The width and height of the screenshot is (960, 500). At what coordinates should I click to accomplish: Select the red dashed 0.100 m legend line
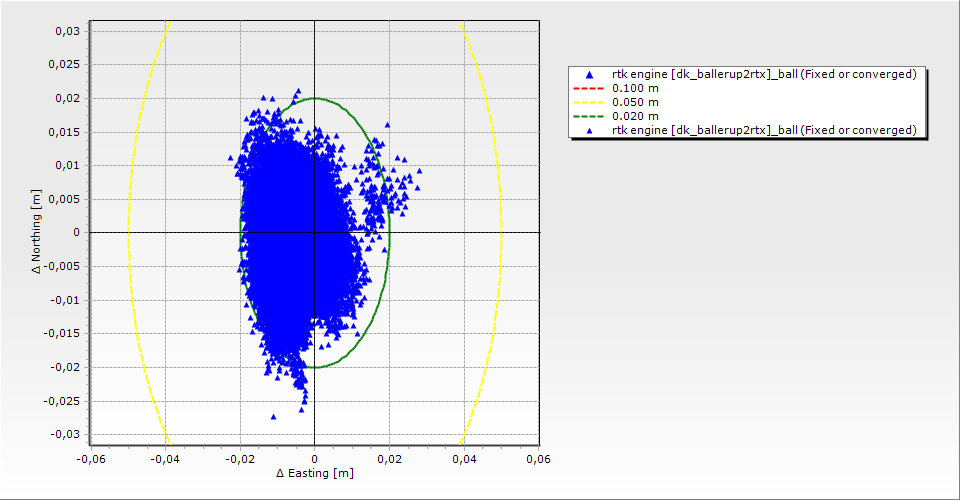coord(588,88)
